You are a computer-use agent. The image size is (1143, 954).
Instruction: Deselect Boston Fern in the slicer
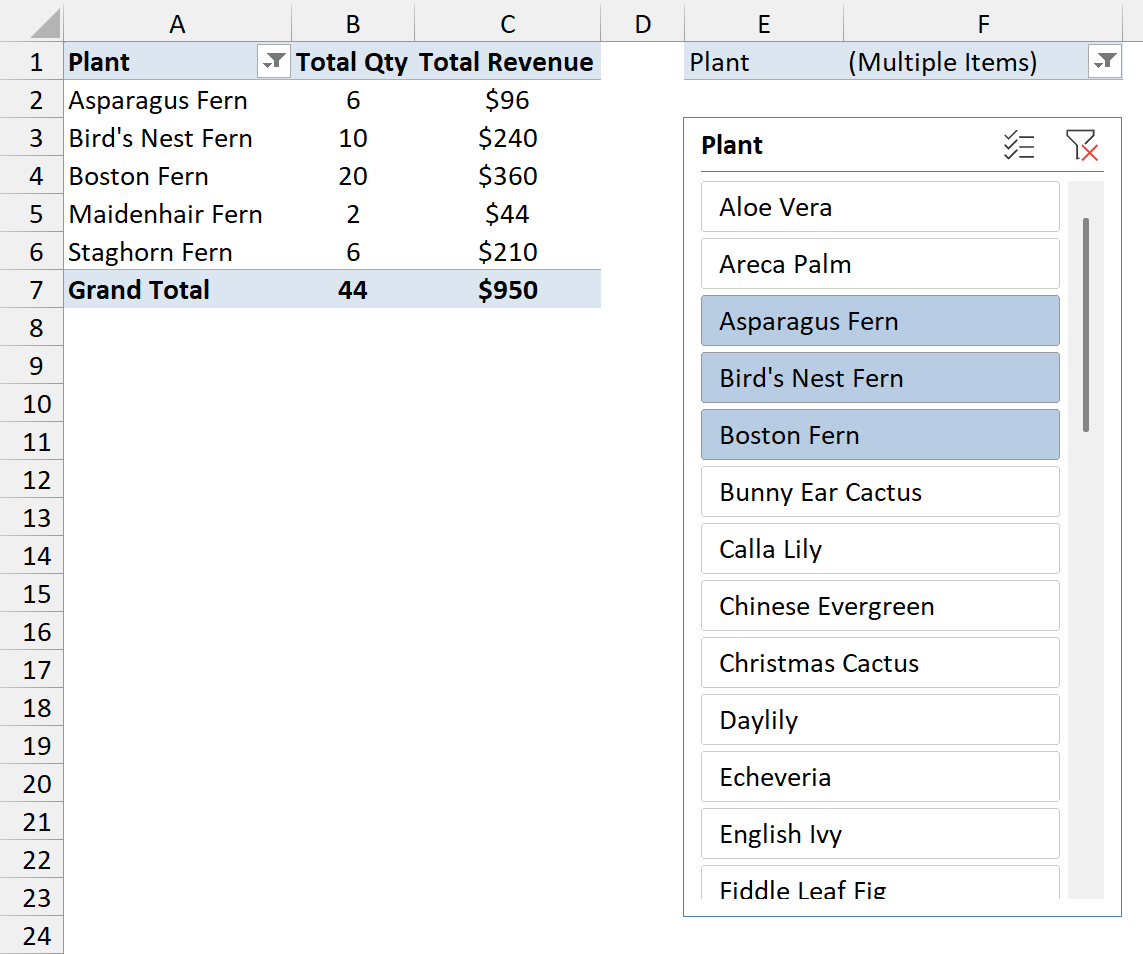click(880, 435)
